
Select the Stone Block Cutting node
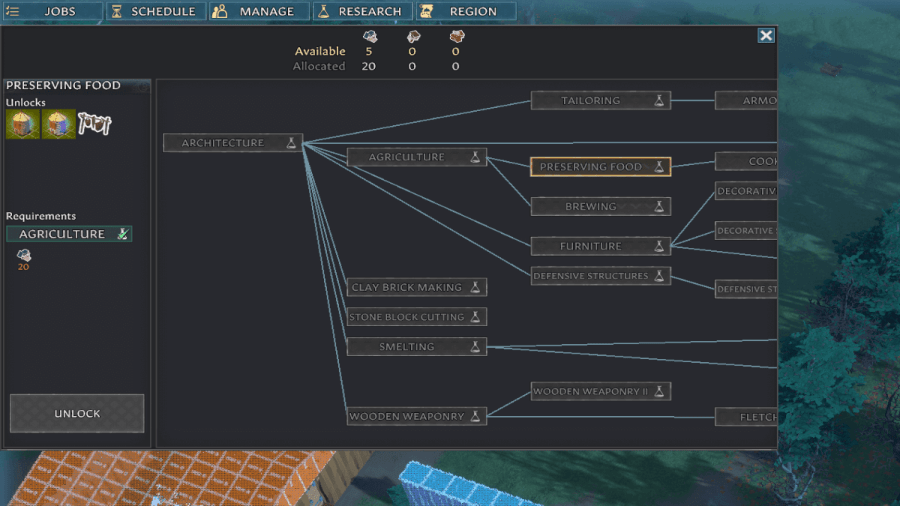pos(407,317)
